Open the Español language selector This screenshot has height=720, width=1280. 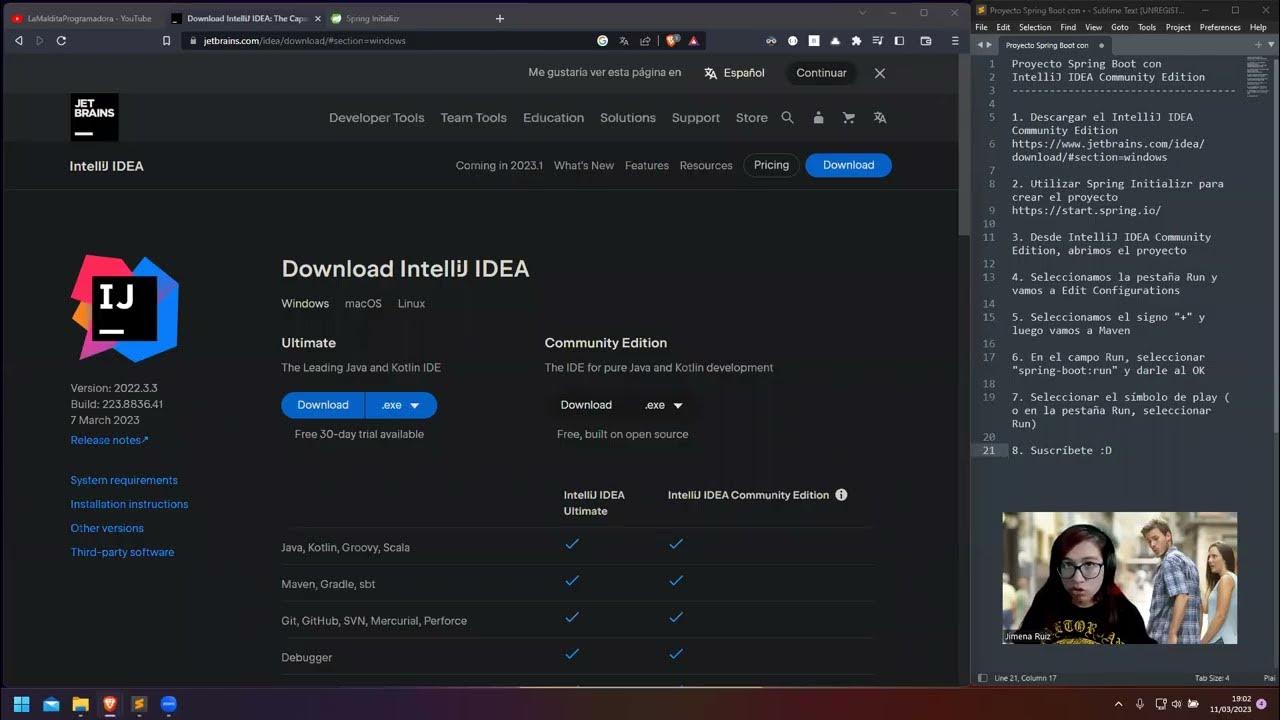click(x=734, y=73)
